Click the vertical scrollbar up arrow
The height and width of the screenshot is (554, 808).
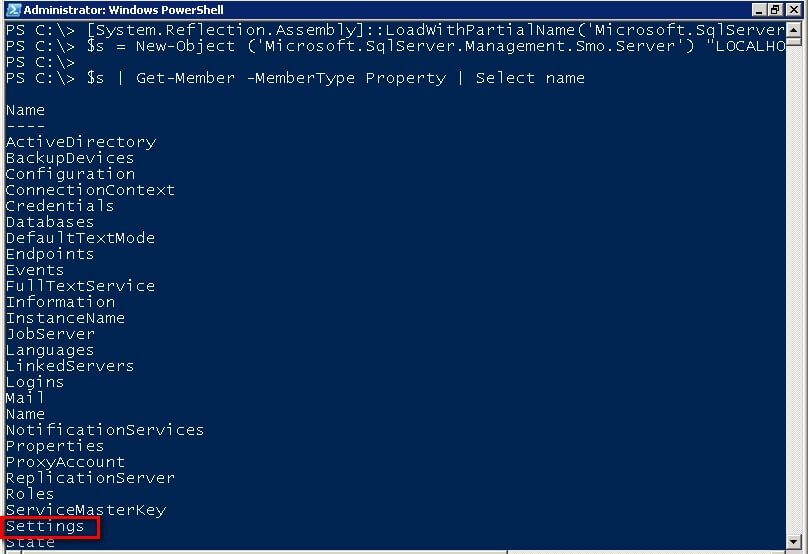pos(794,30)
